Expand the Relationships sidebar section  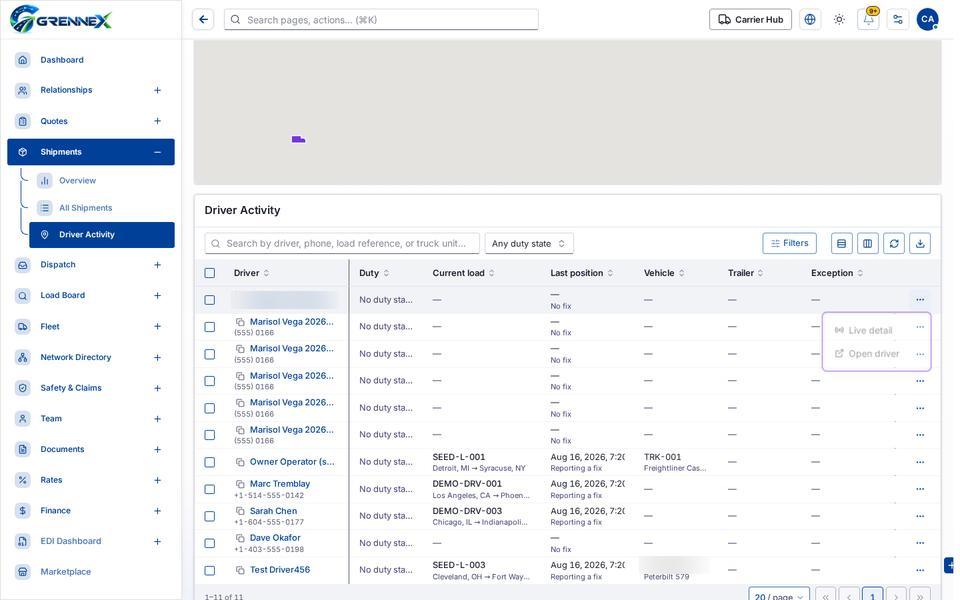coord(157,90)
